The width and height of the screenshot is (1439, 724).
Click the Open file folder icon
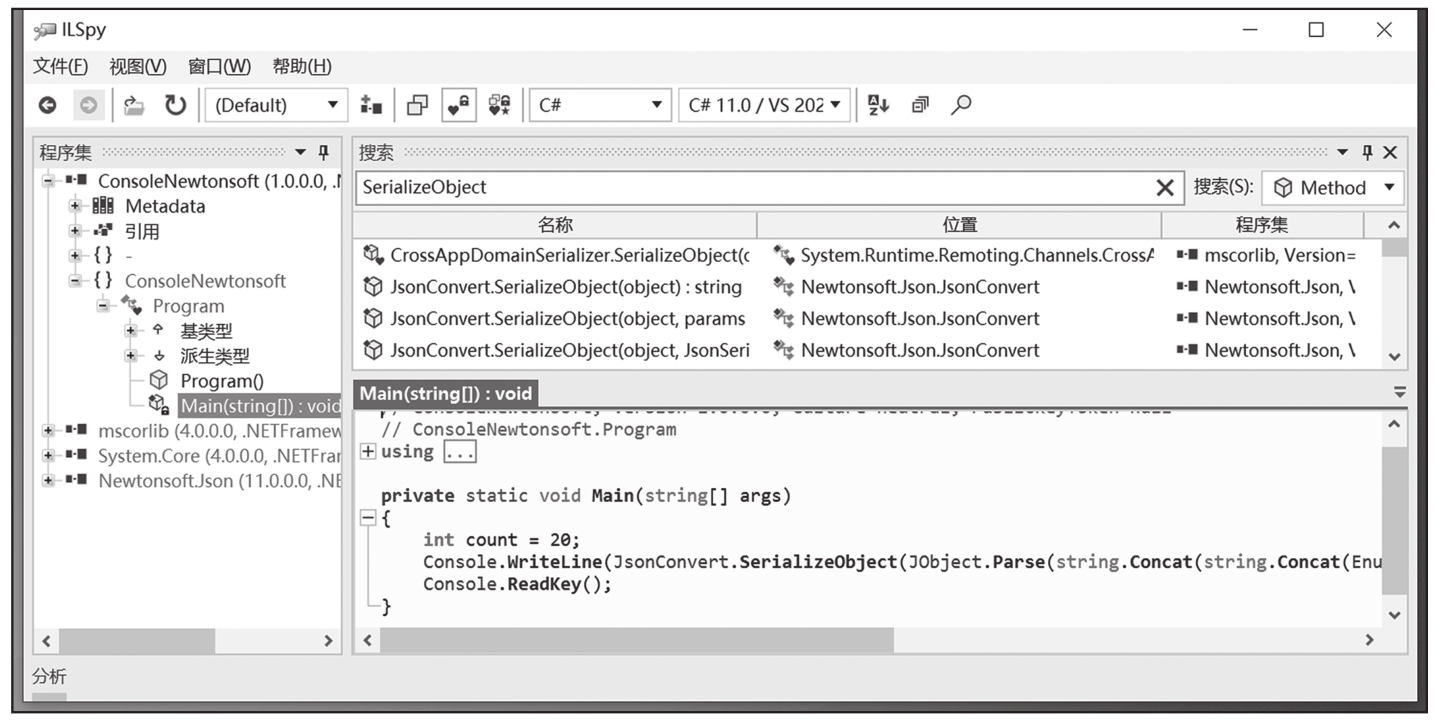click(134, 105)
